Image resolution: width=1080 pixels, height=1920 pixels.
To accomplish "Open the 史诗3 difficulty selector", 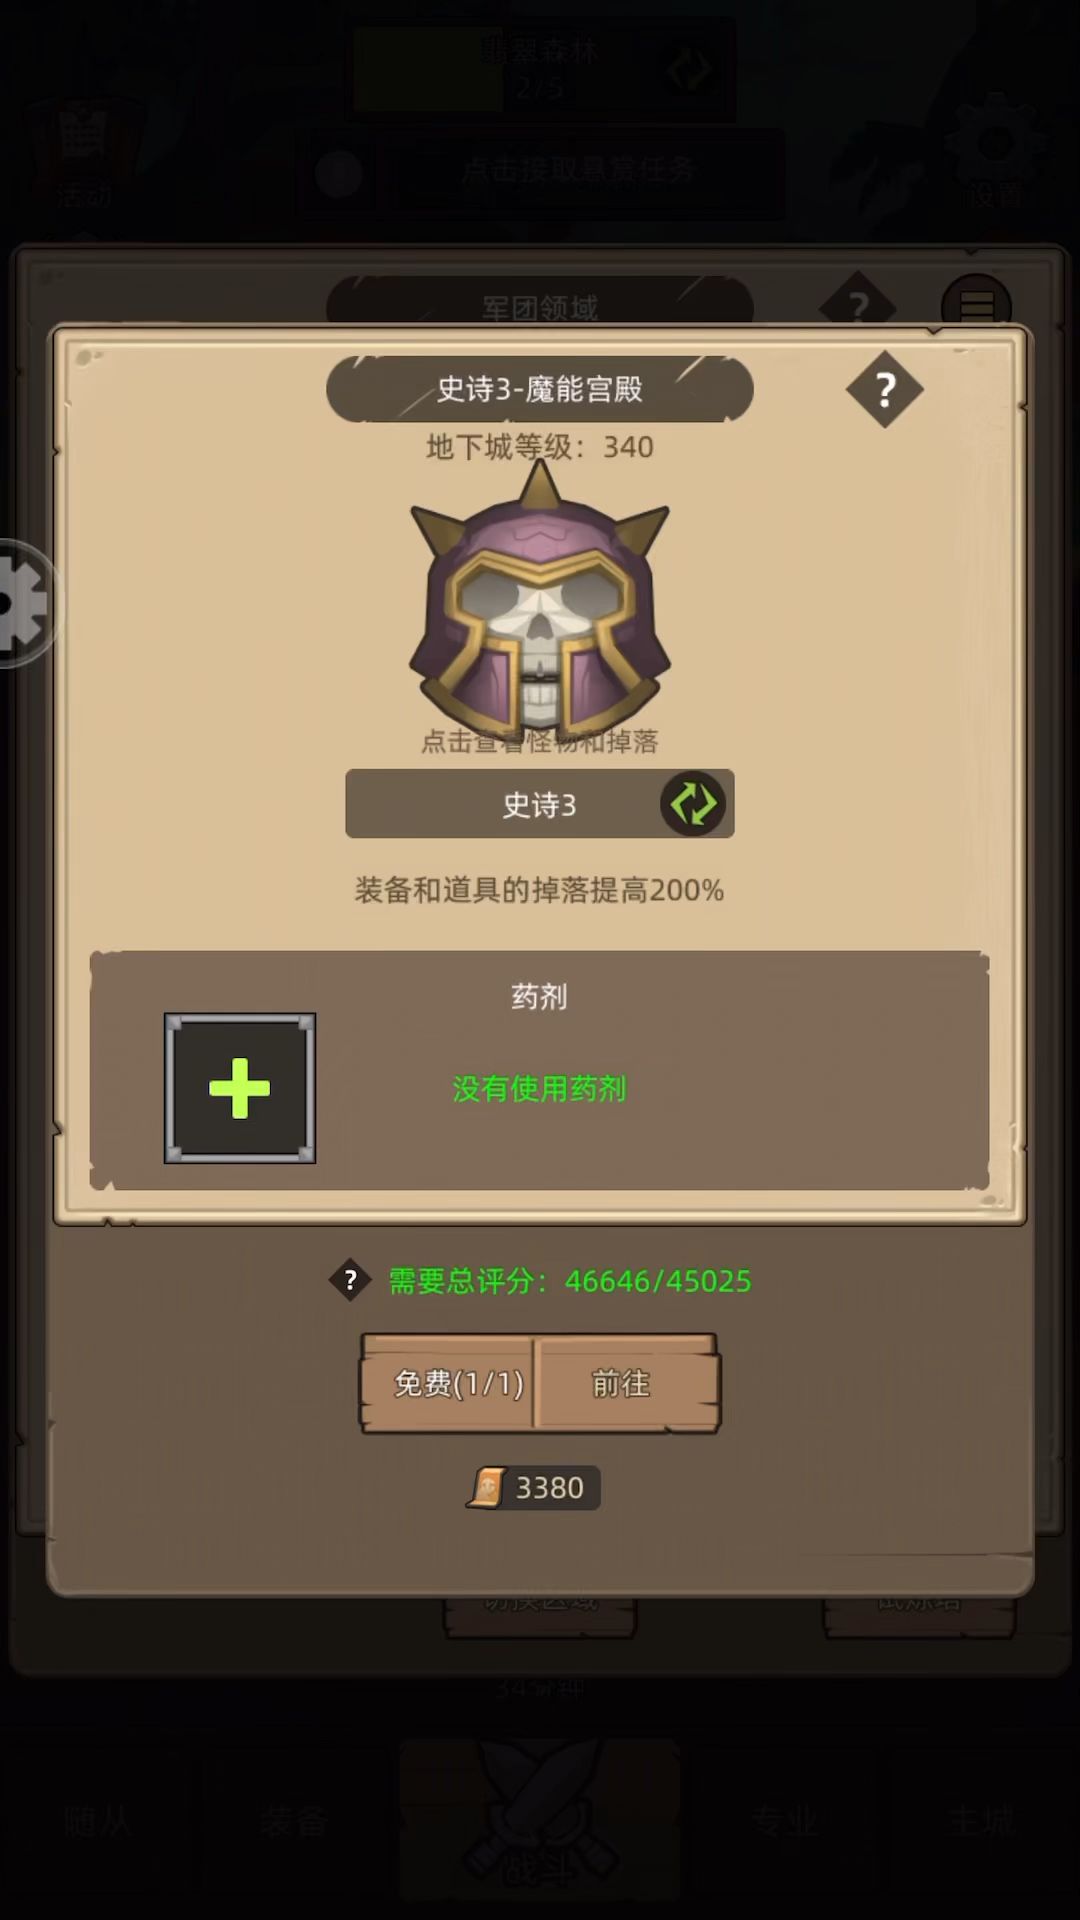I will (540, 804).
